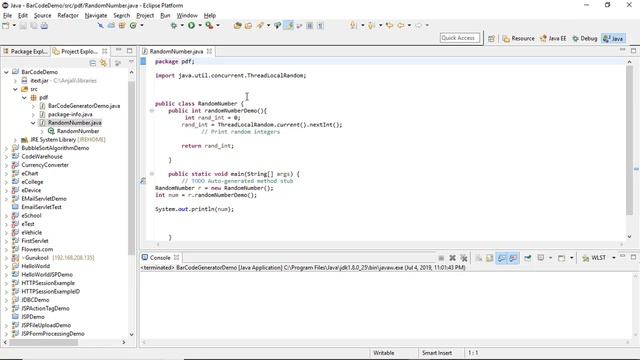Click the Search flashlight toolbar icon
The width and height of the screenshot is (640, 360).
point(260,26)
